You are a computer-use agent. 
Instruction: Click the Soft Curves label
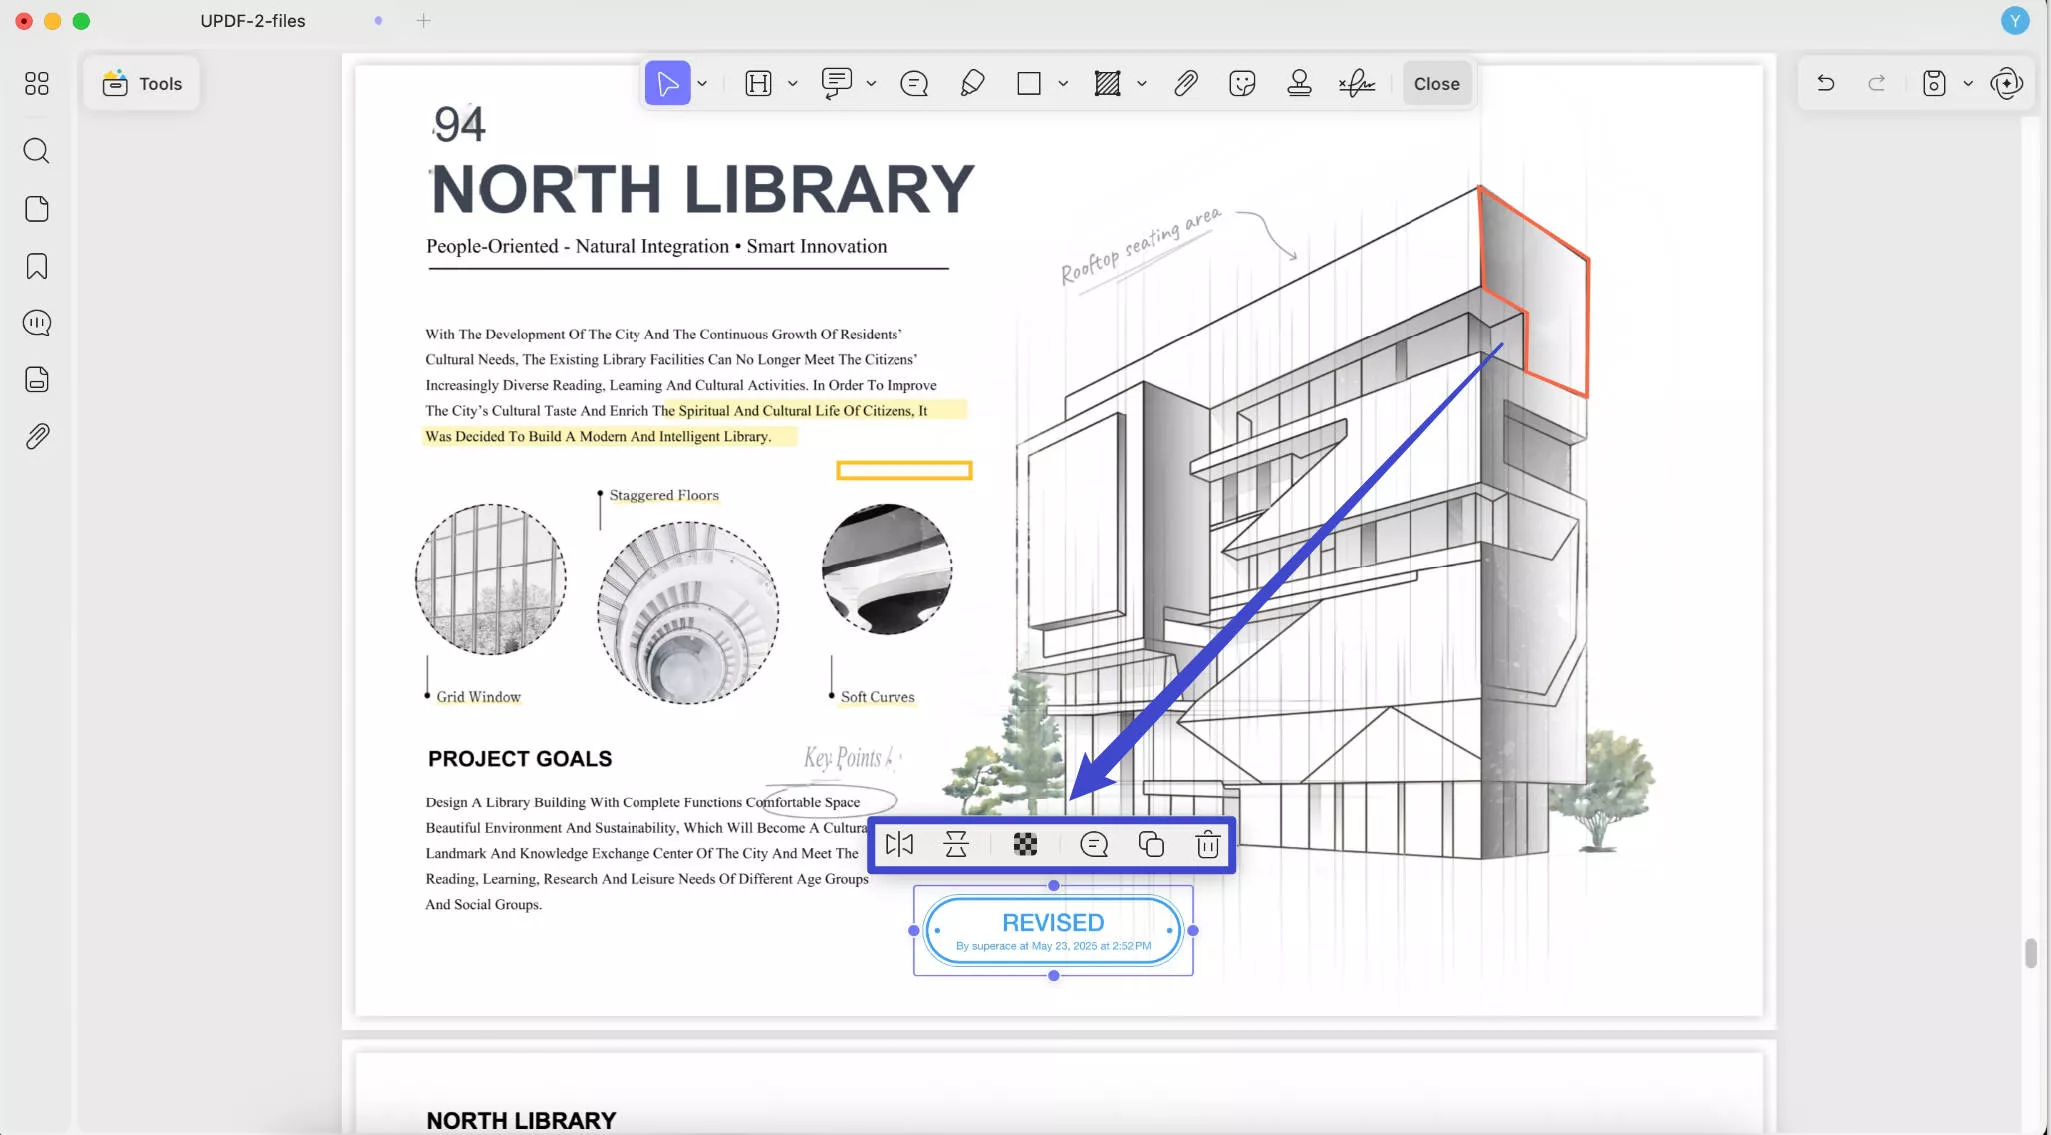[x=877, y=697]
